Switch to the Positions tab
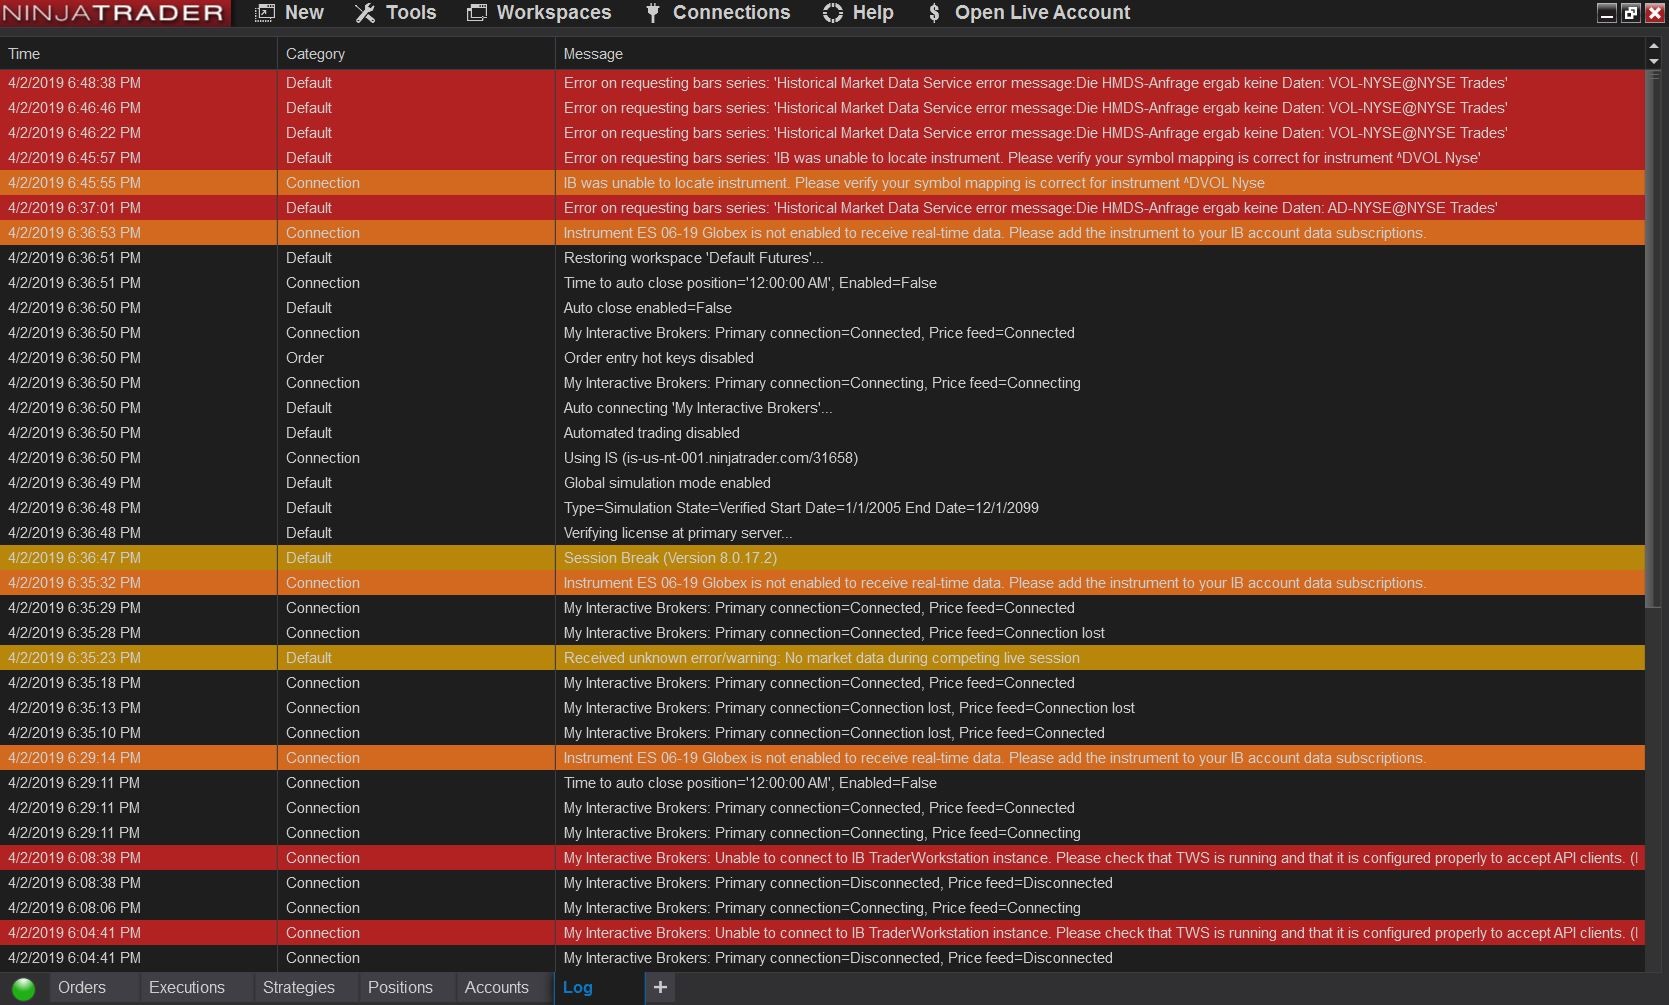The image size is (1669, 1005). pyautogui.click(x=400, y=987)
